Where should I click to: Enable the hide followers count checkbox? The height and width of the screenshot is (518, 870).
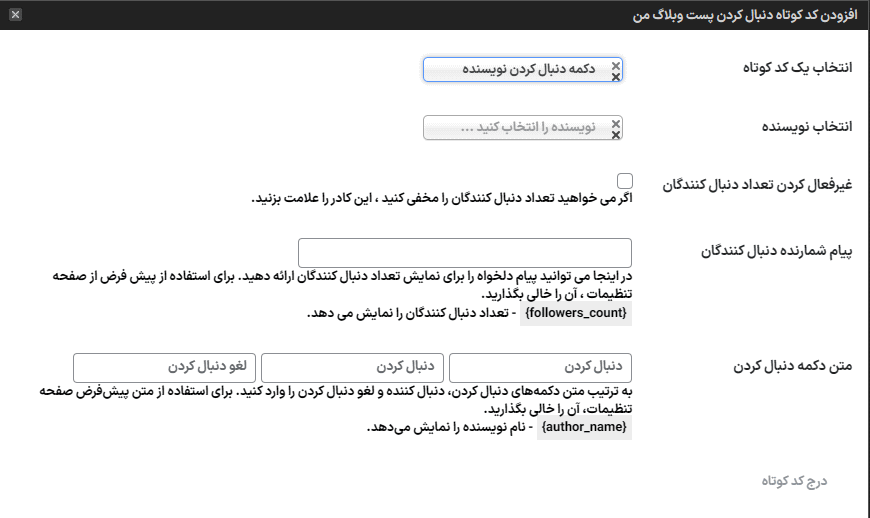[x=625, y=180]
